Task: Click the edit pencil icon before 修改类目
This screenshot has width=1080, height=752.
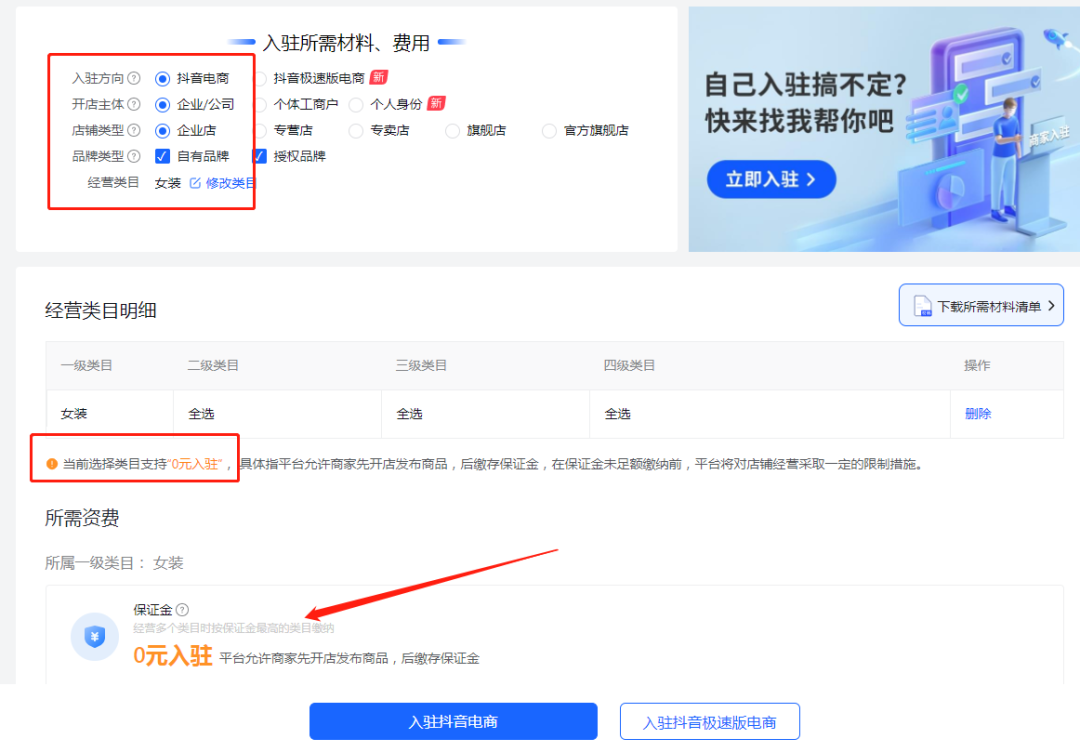Action: tap(193, 183)
